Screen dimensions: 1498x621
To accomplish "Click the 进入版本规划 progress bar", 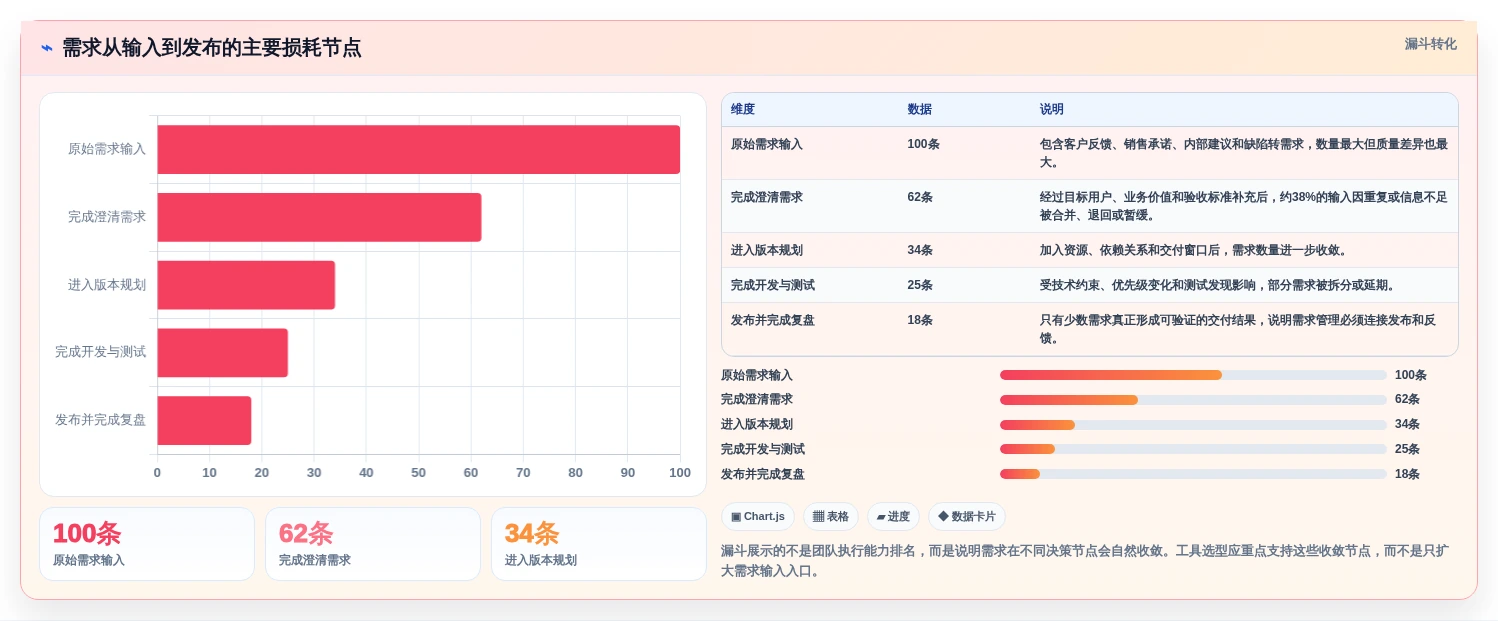I will (x=1193, y=425).
